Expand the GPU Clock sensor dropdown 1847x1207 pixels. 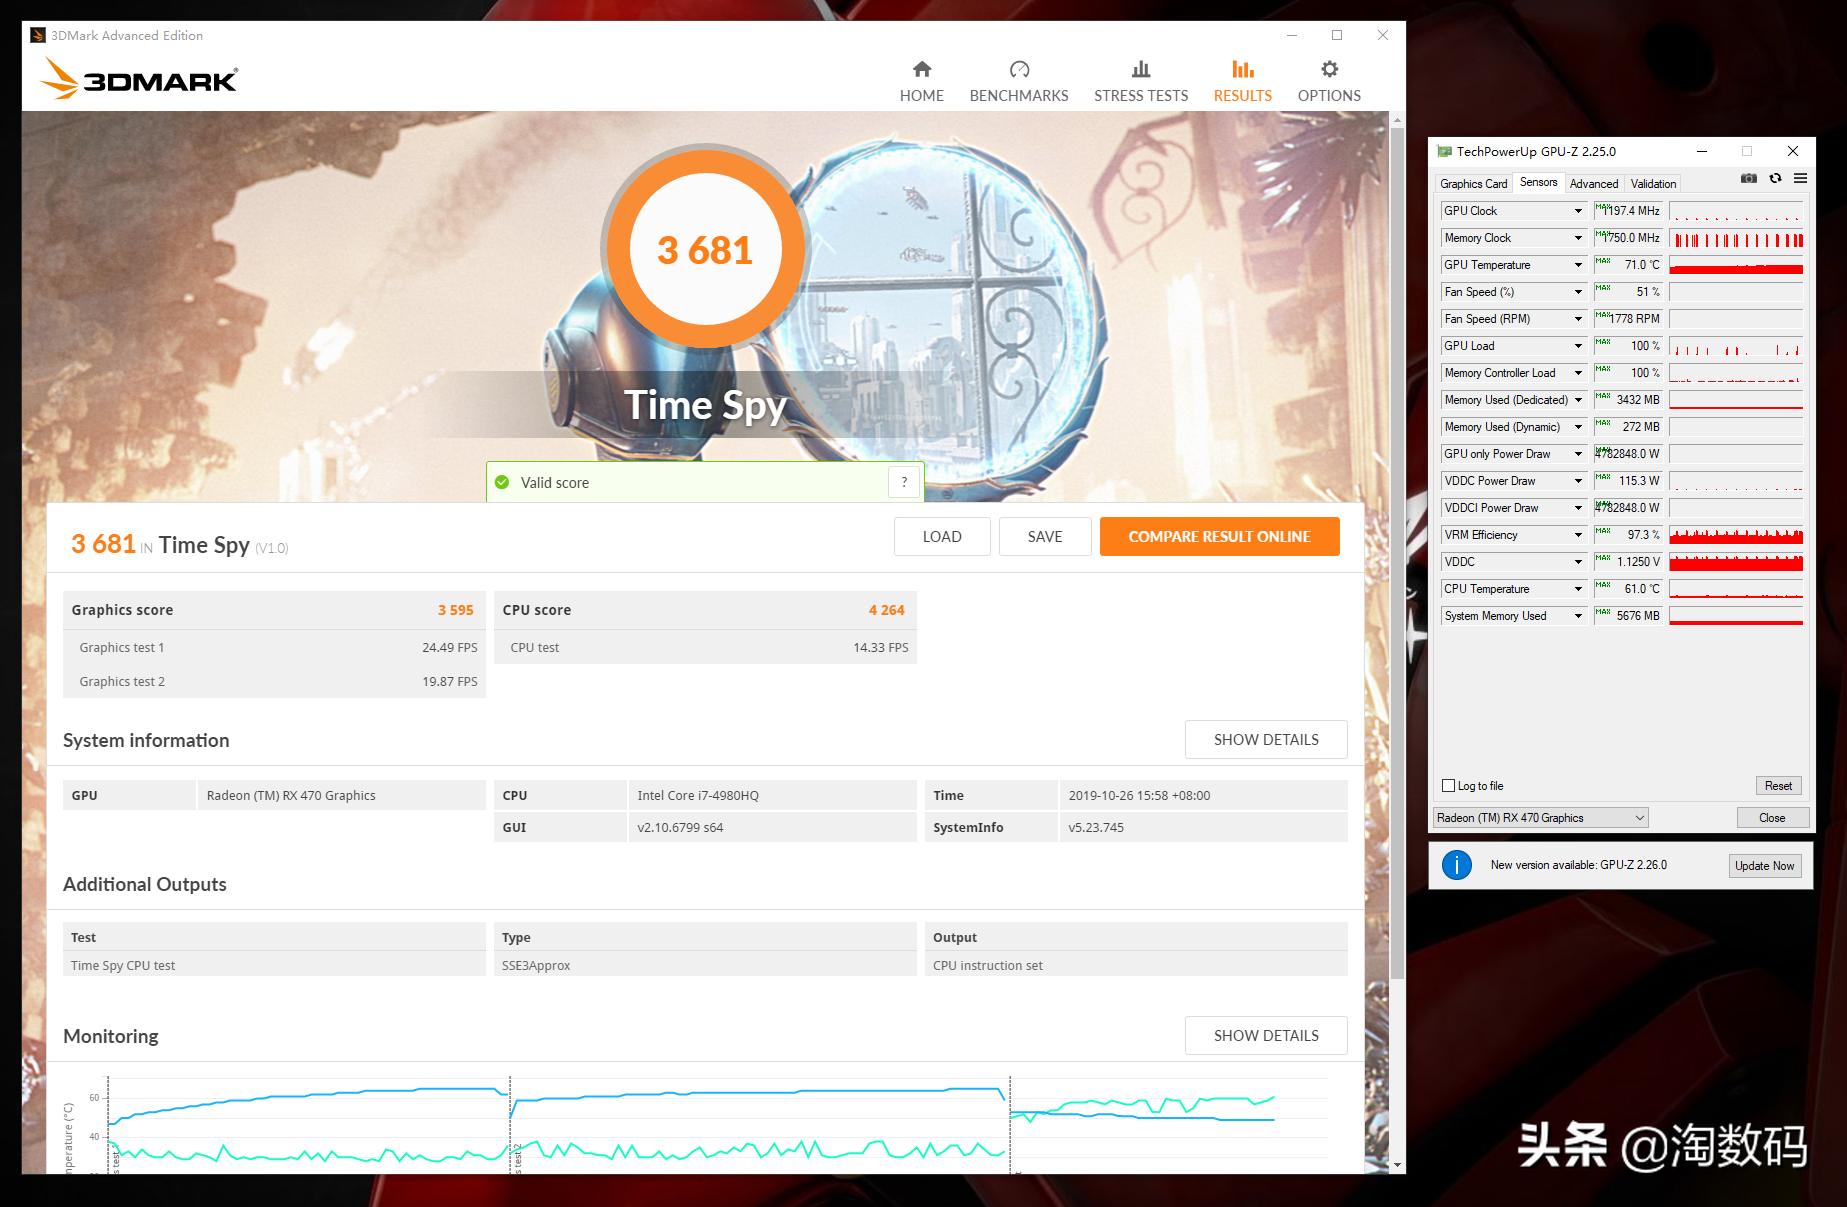pos(1578,210)
